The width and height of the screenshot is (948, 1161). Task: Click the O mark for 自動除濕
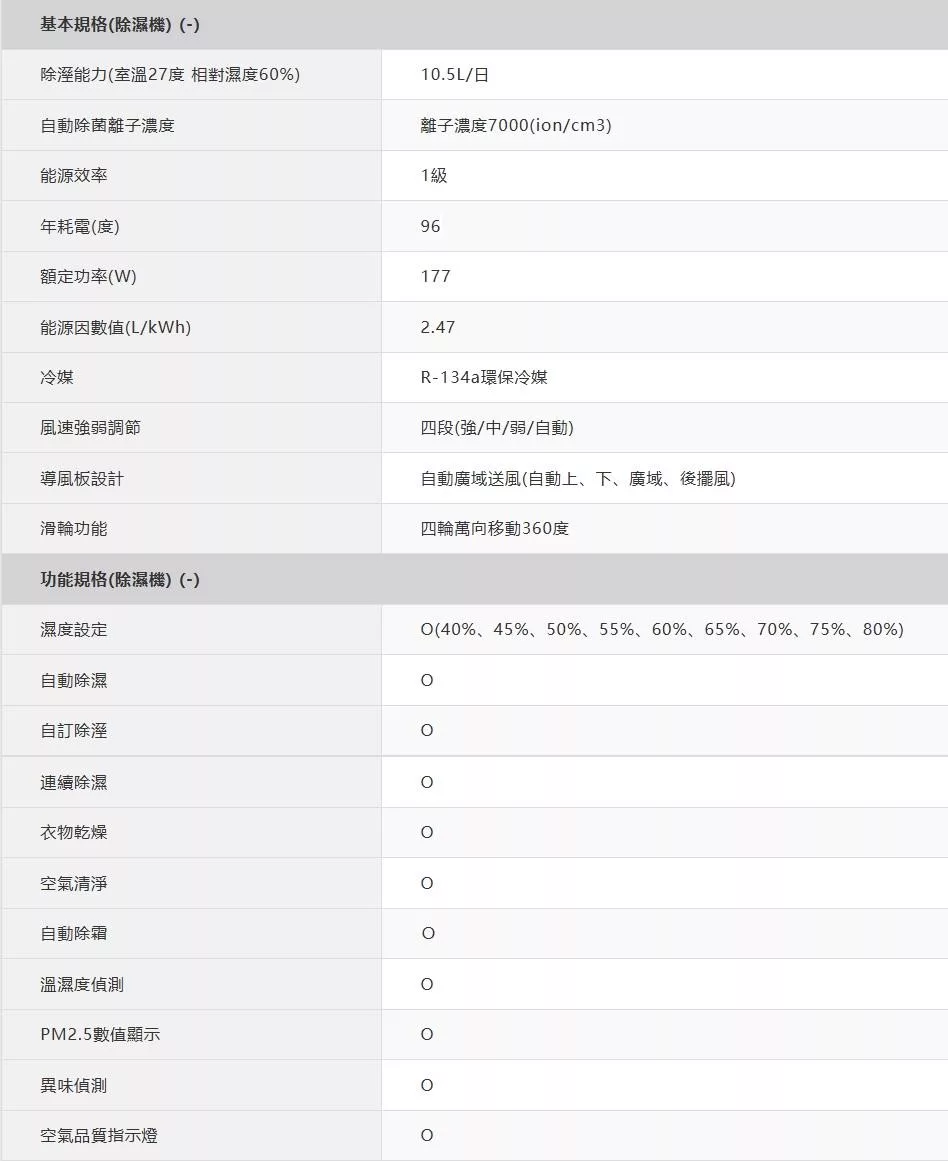[x=426, y=680]
